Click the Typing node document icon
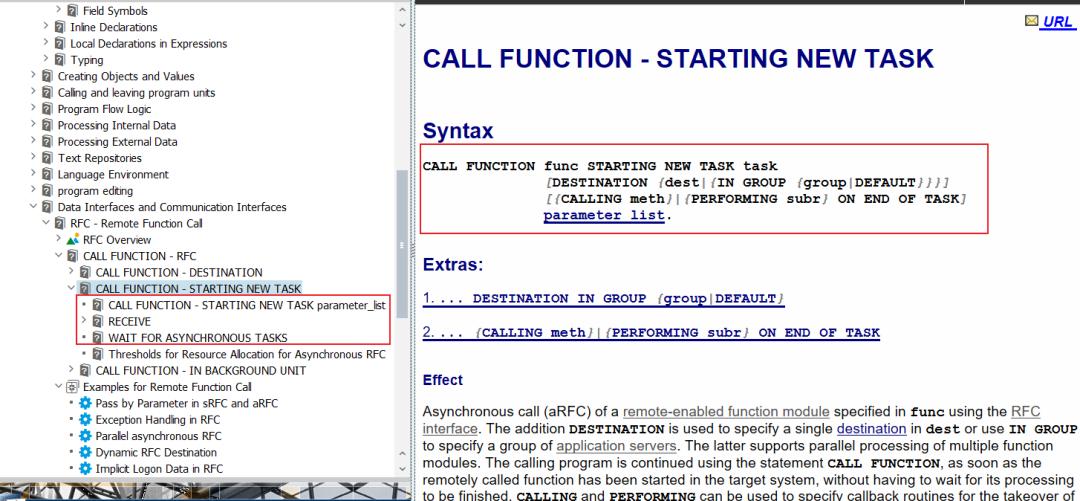This screenshot has height=501, width=1080. (61, 60)
